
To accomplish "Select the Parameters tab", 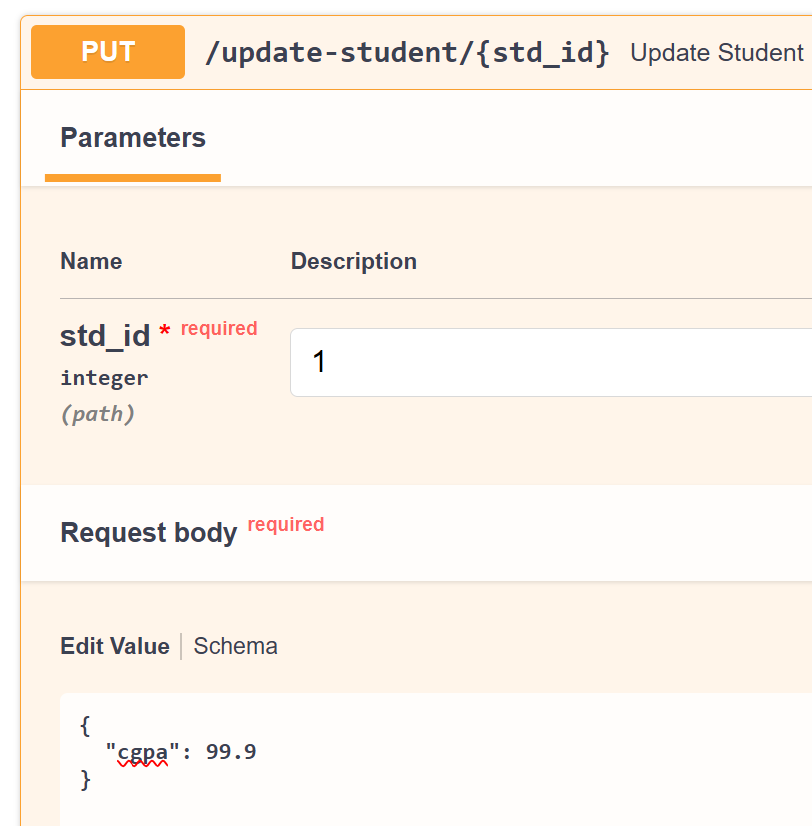I will 133,138.
